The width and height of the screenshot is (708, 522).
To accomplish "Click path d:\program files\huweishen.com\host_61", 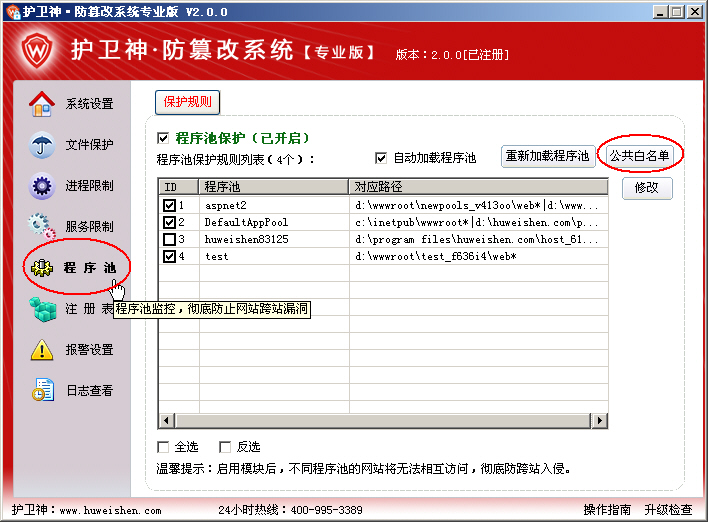I will click(x=476, y=239).
